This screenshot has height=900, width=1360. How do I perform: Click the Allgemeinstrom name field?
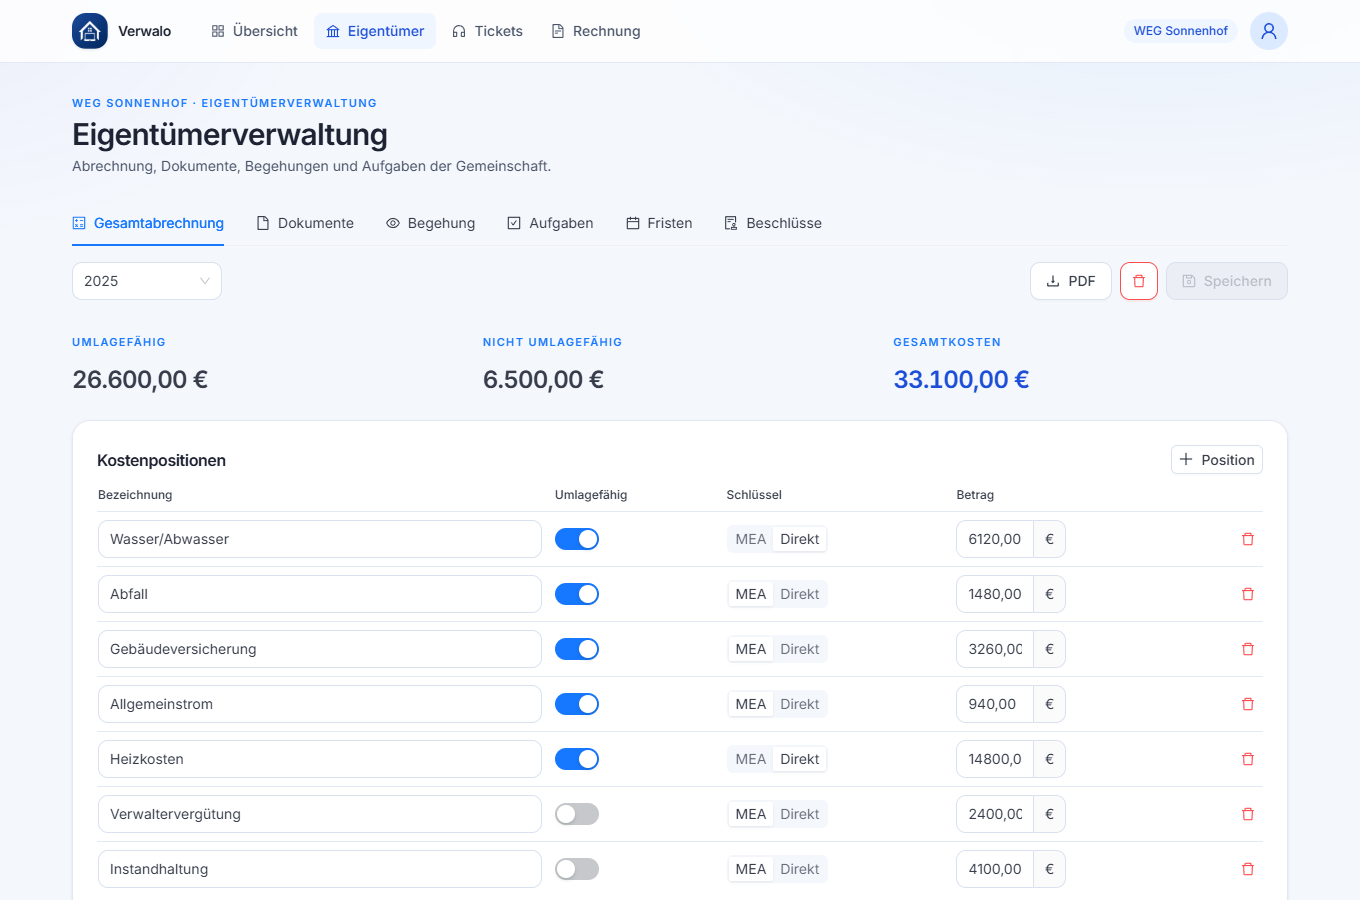click(320, 704)
